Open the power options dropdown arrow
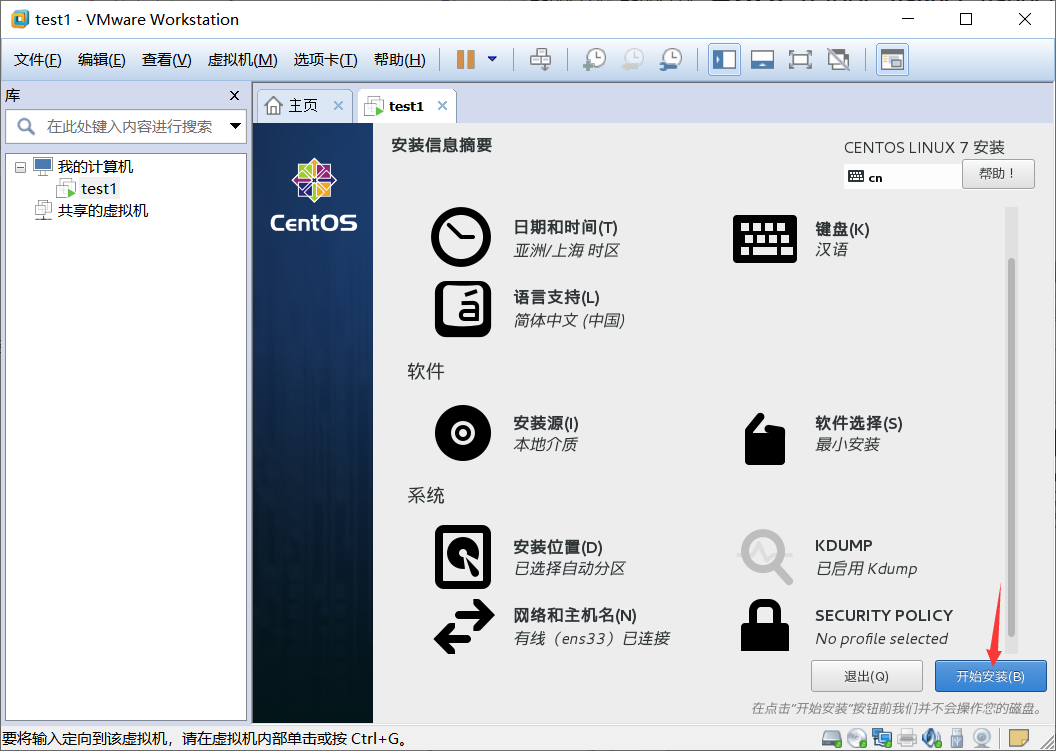This screenshot has width=1056, height=751. 492,59
